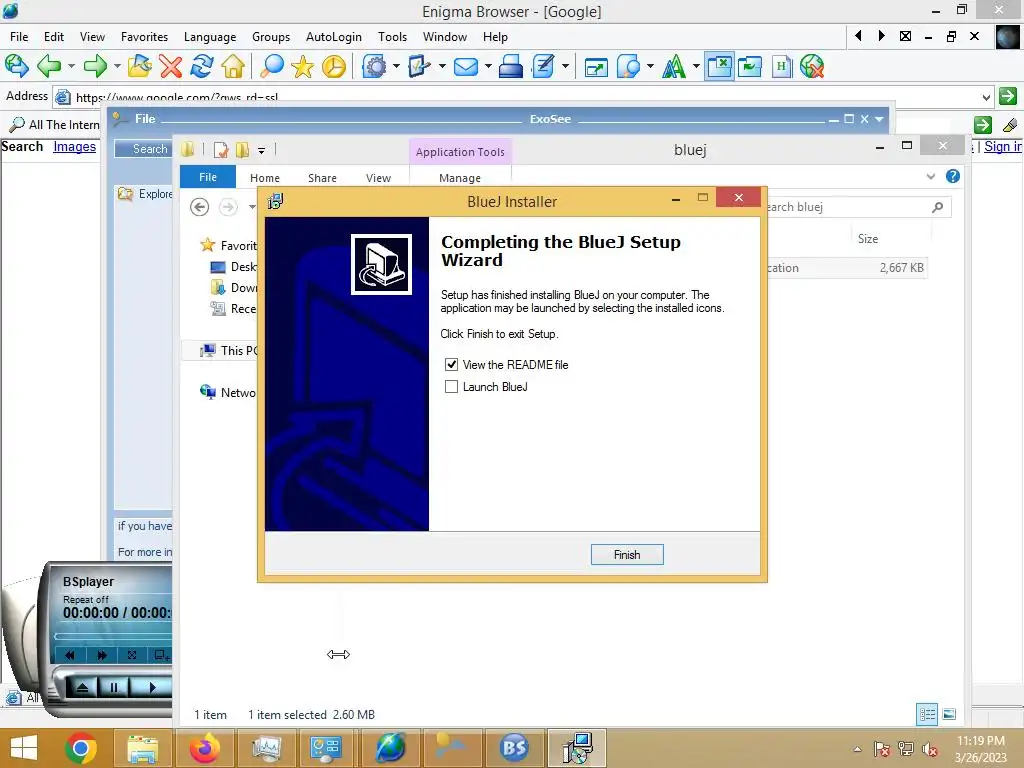Click BSplayer rewind button
This screenshot has height=768, width=1024.
pyautogui.click(x=70, y=655)
